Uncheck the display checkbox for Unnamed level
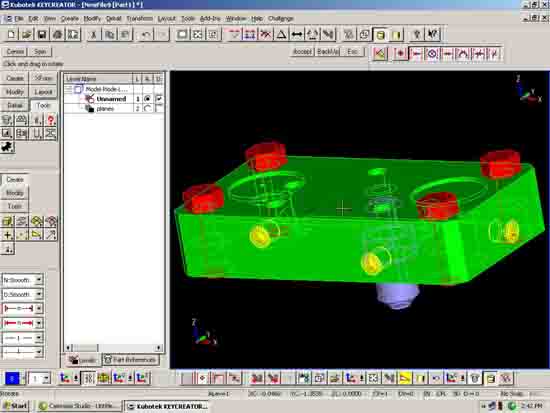Screen dimensions: 550x413 (159, 99)
